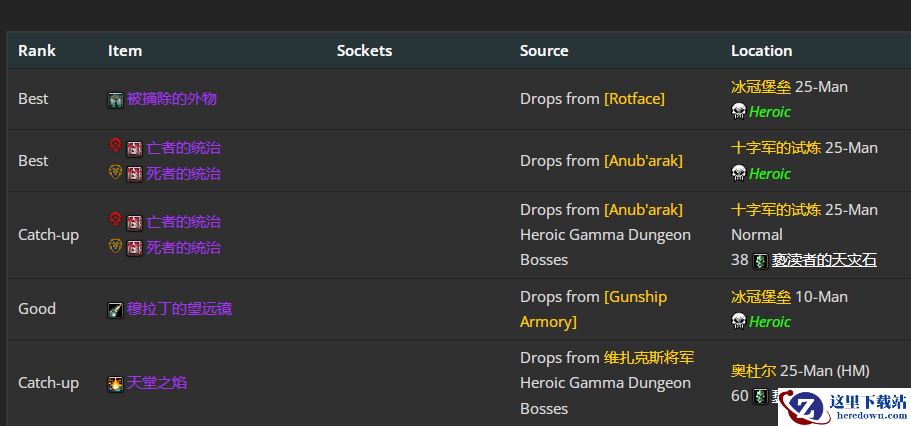Click the 死者的统治 item icon in the Catch-up row
Screen dimensions: 911x426
(135, 248)
